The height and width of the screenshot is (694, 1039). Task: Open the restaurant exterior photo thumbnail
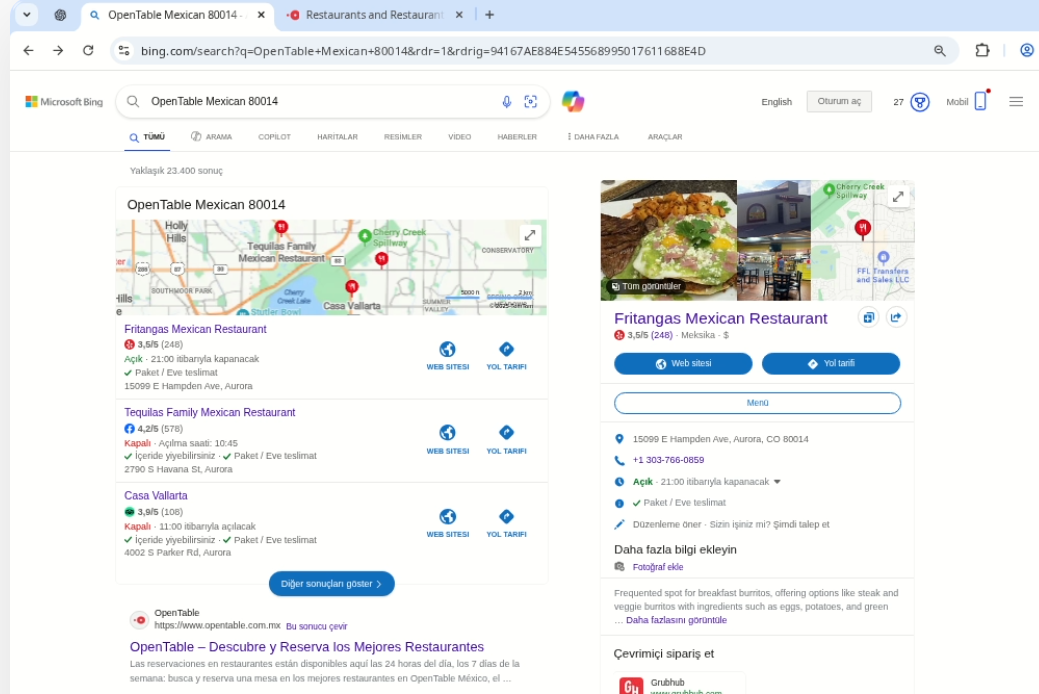(x=773, y=211)
